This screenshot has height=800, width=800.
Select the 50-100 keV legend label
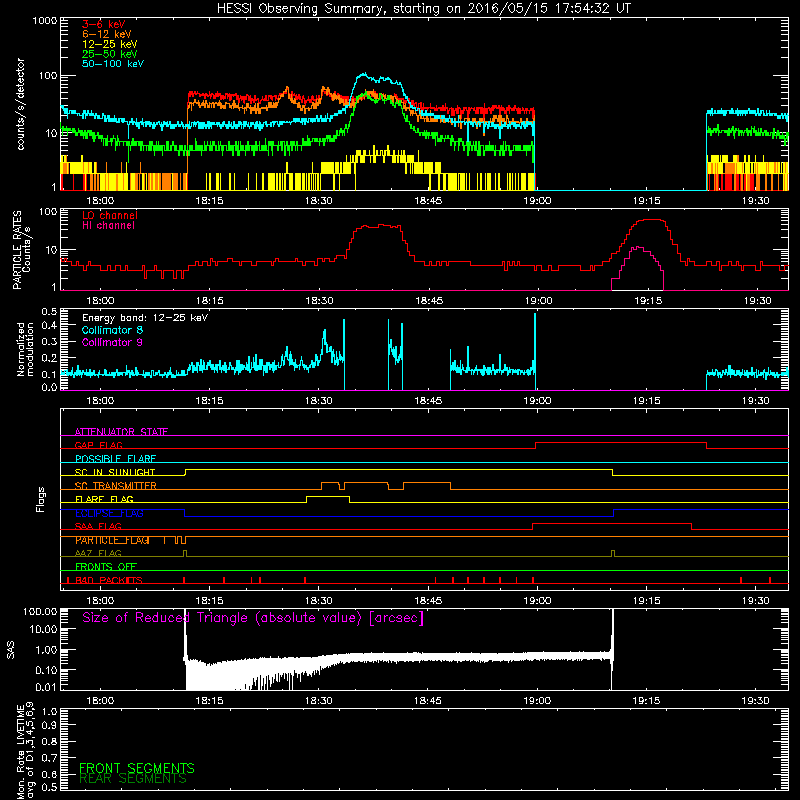113,64
